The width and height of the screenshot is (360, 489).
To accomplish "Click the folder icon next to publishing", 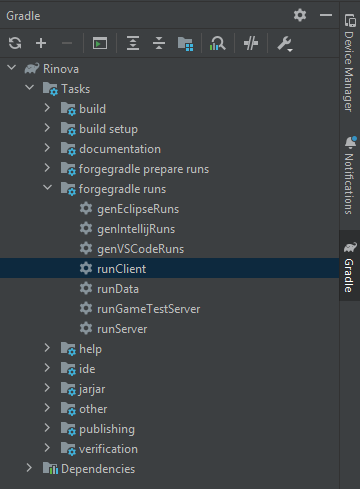I will [68, 429].
